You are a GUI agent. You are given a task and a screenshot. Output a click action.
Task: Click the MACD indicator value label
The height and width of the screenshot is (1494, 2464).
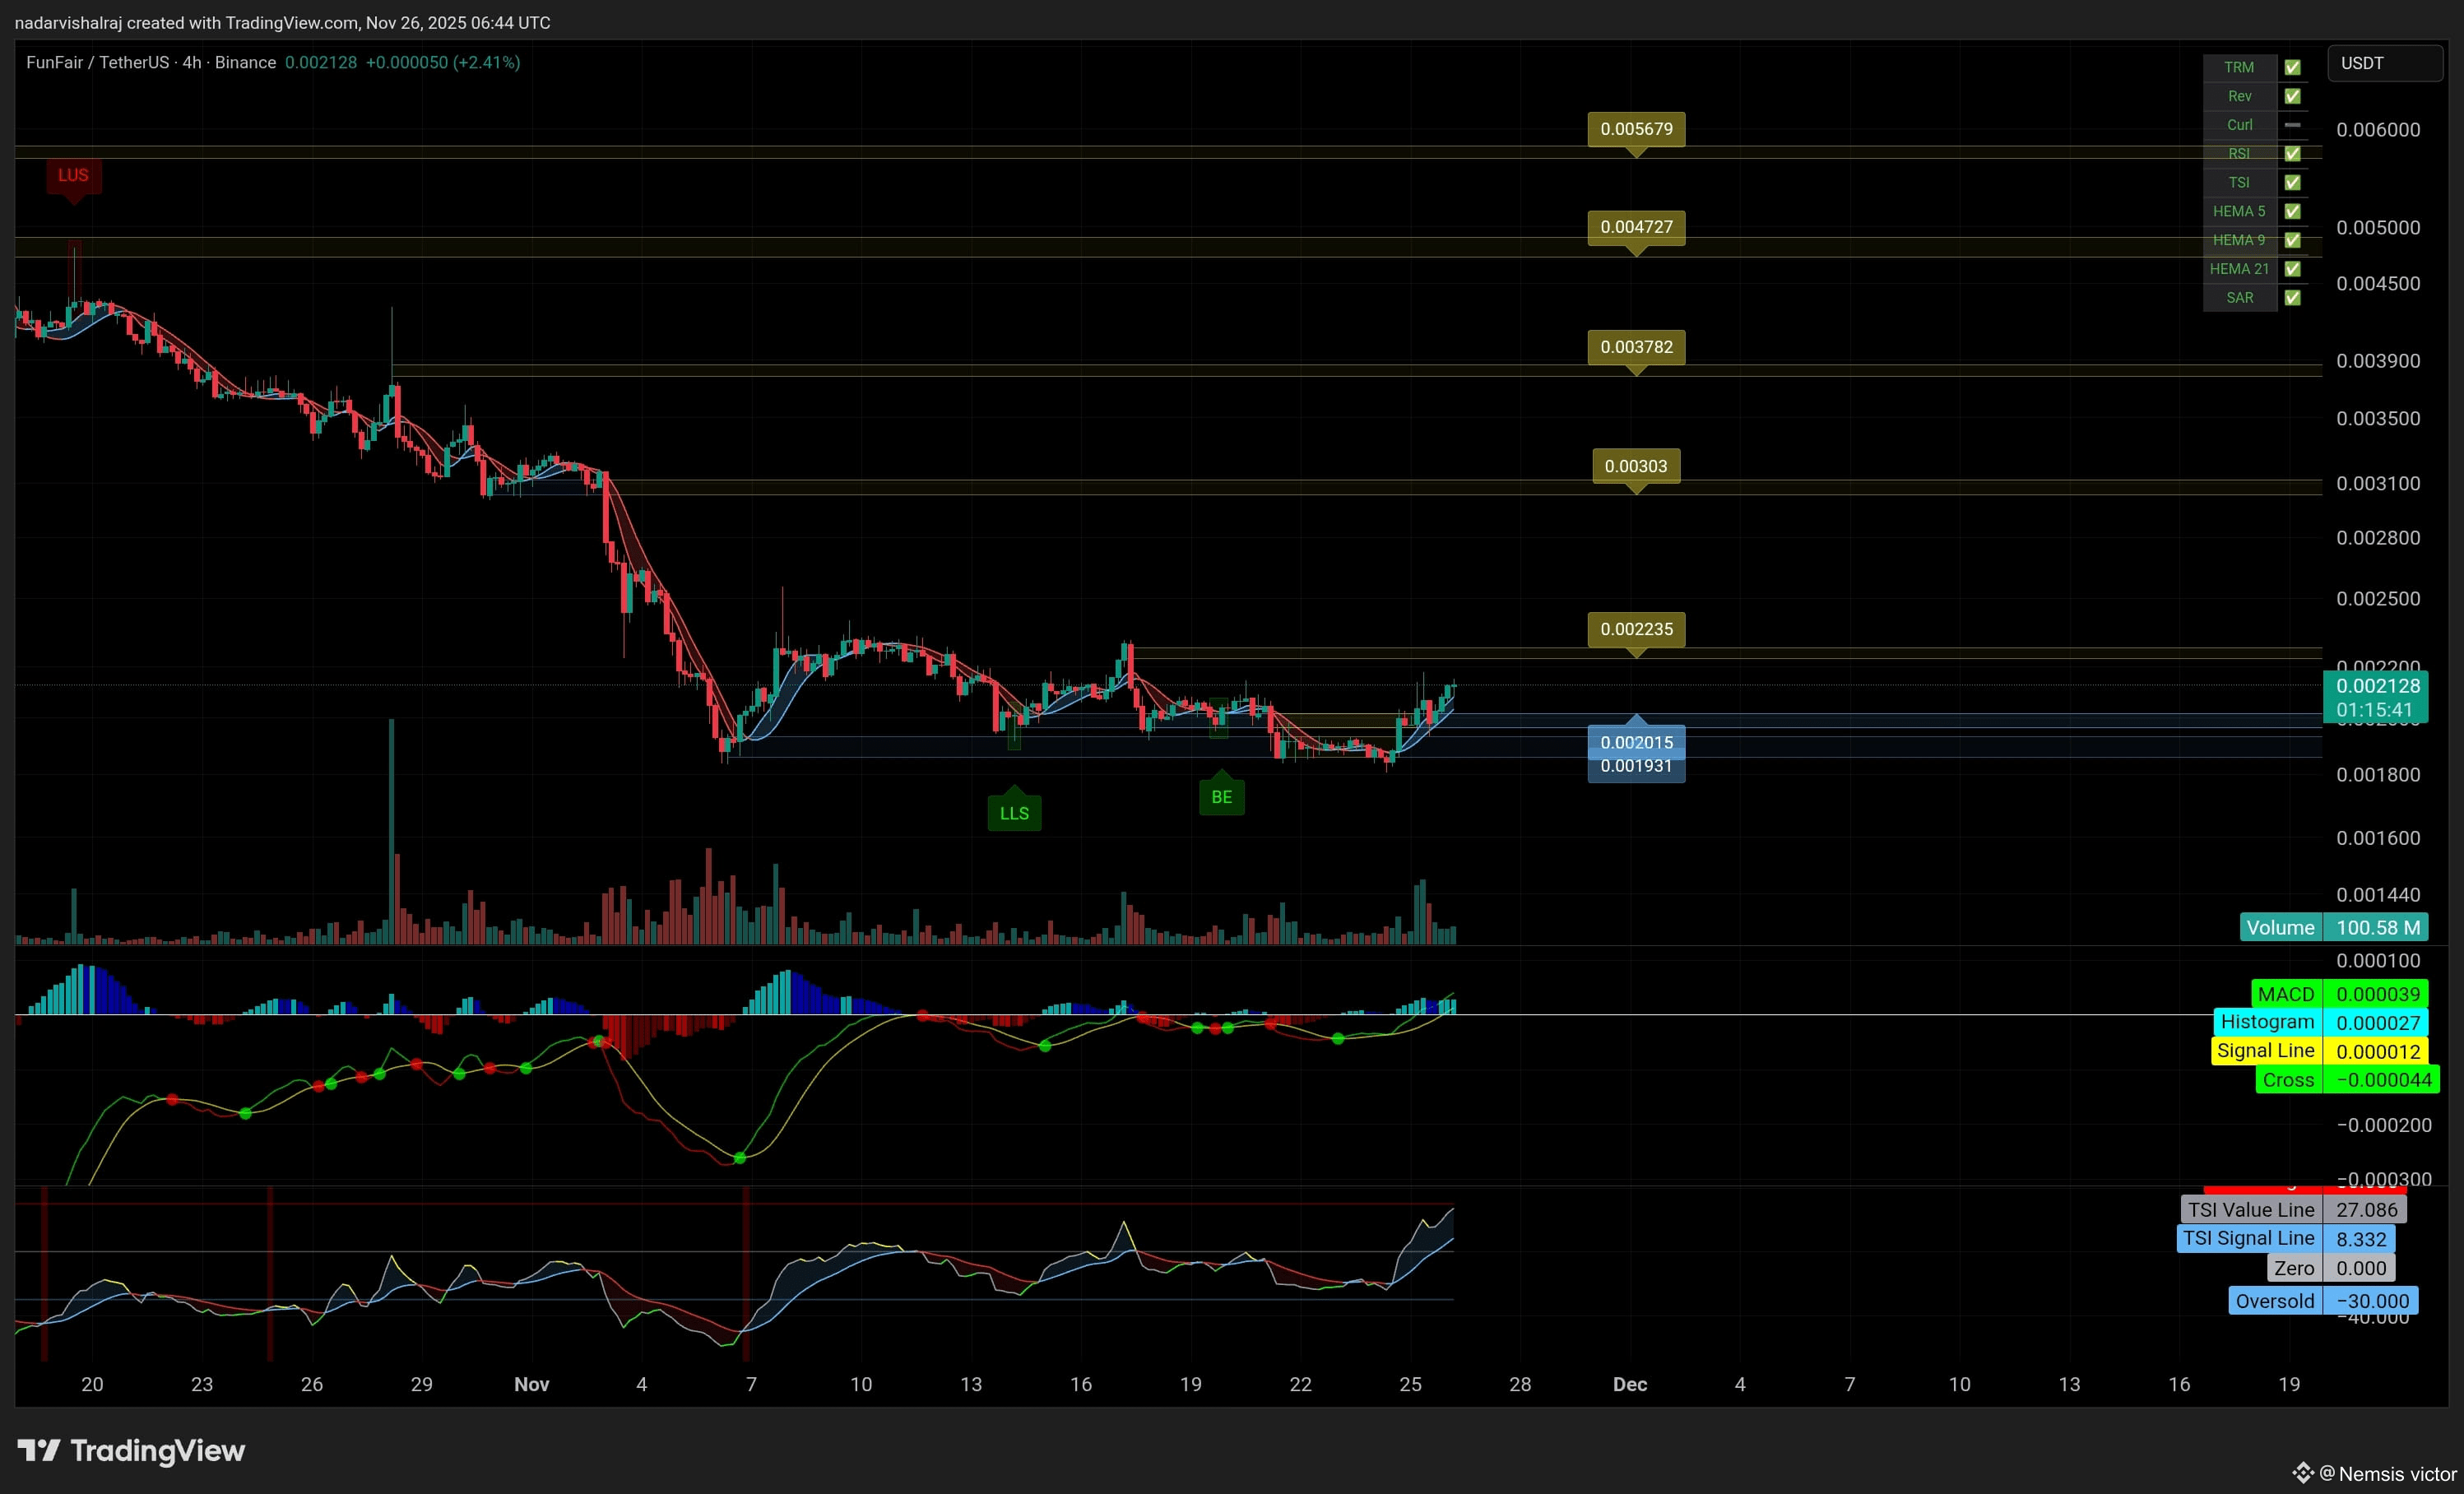tap(2285, 994)
